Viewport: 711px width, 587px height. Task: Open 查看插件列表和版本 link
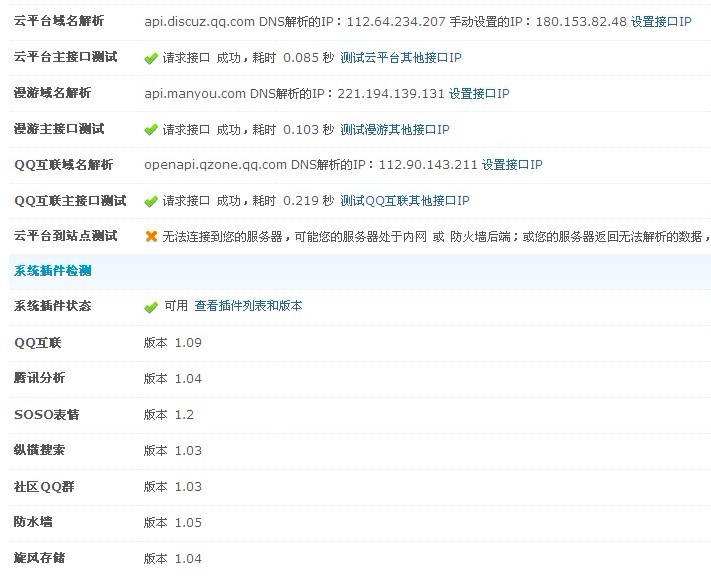248,306
